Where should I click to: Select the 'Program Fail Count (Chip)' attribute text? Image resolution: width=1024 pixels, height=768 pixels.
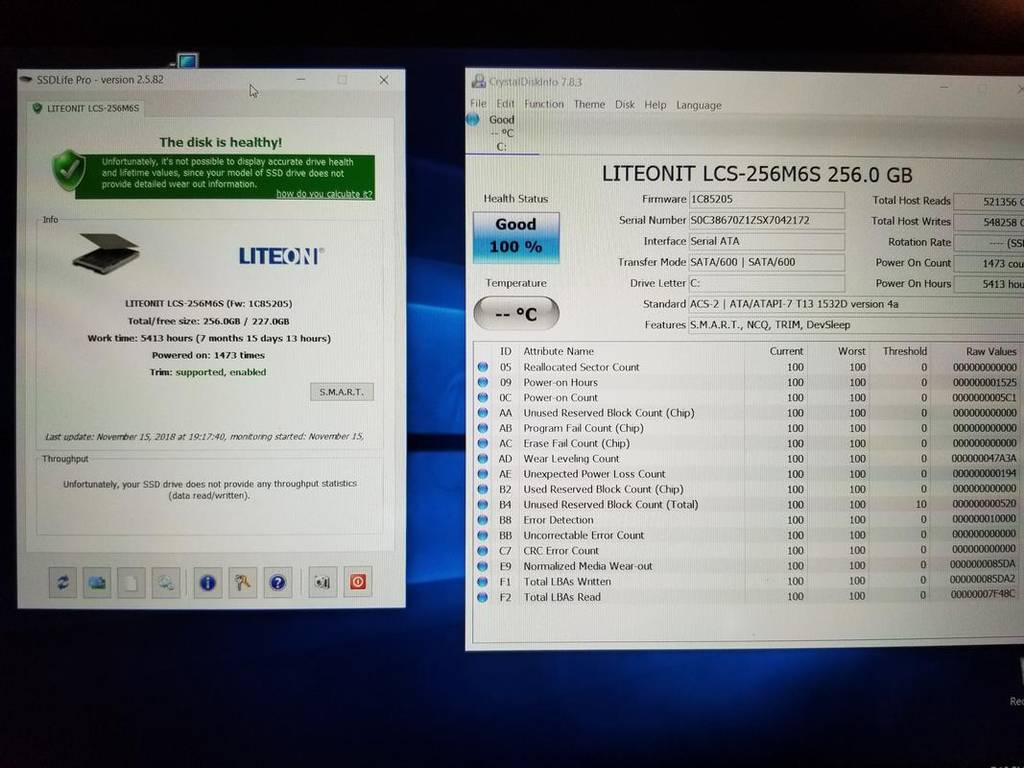click(x=583, y=428)
